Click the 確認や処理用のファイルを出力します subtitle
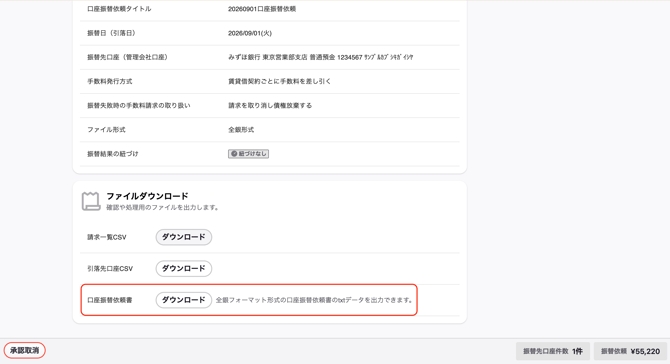 click(x=162, y=208)
